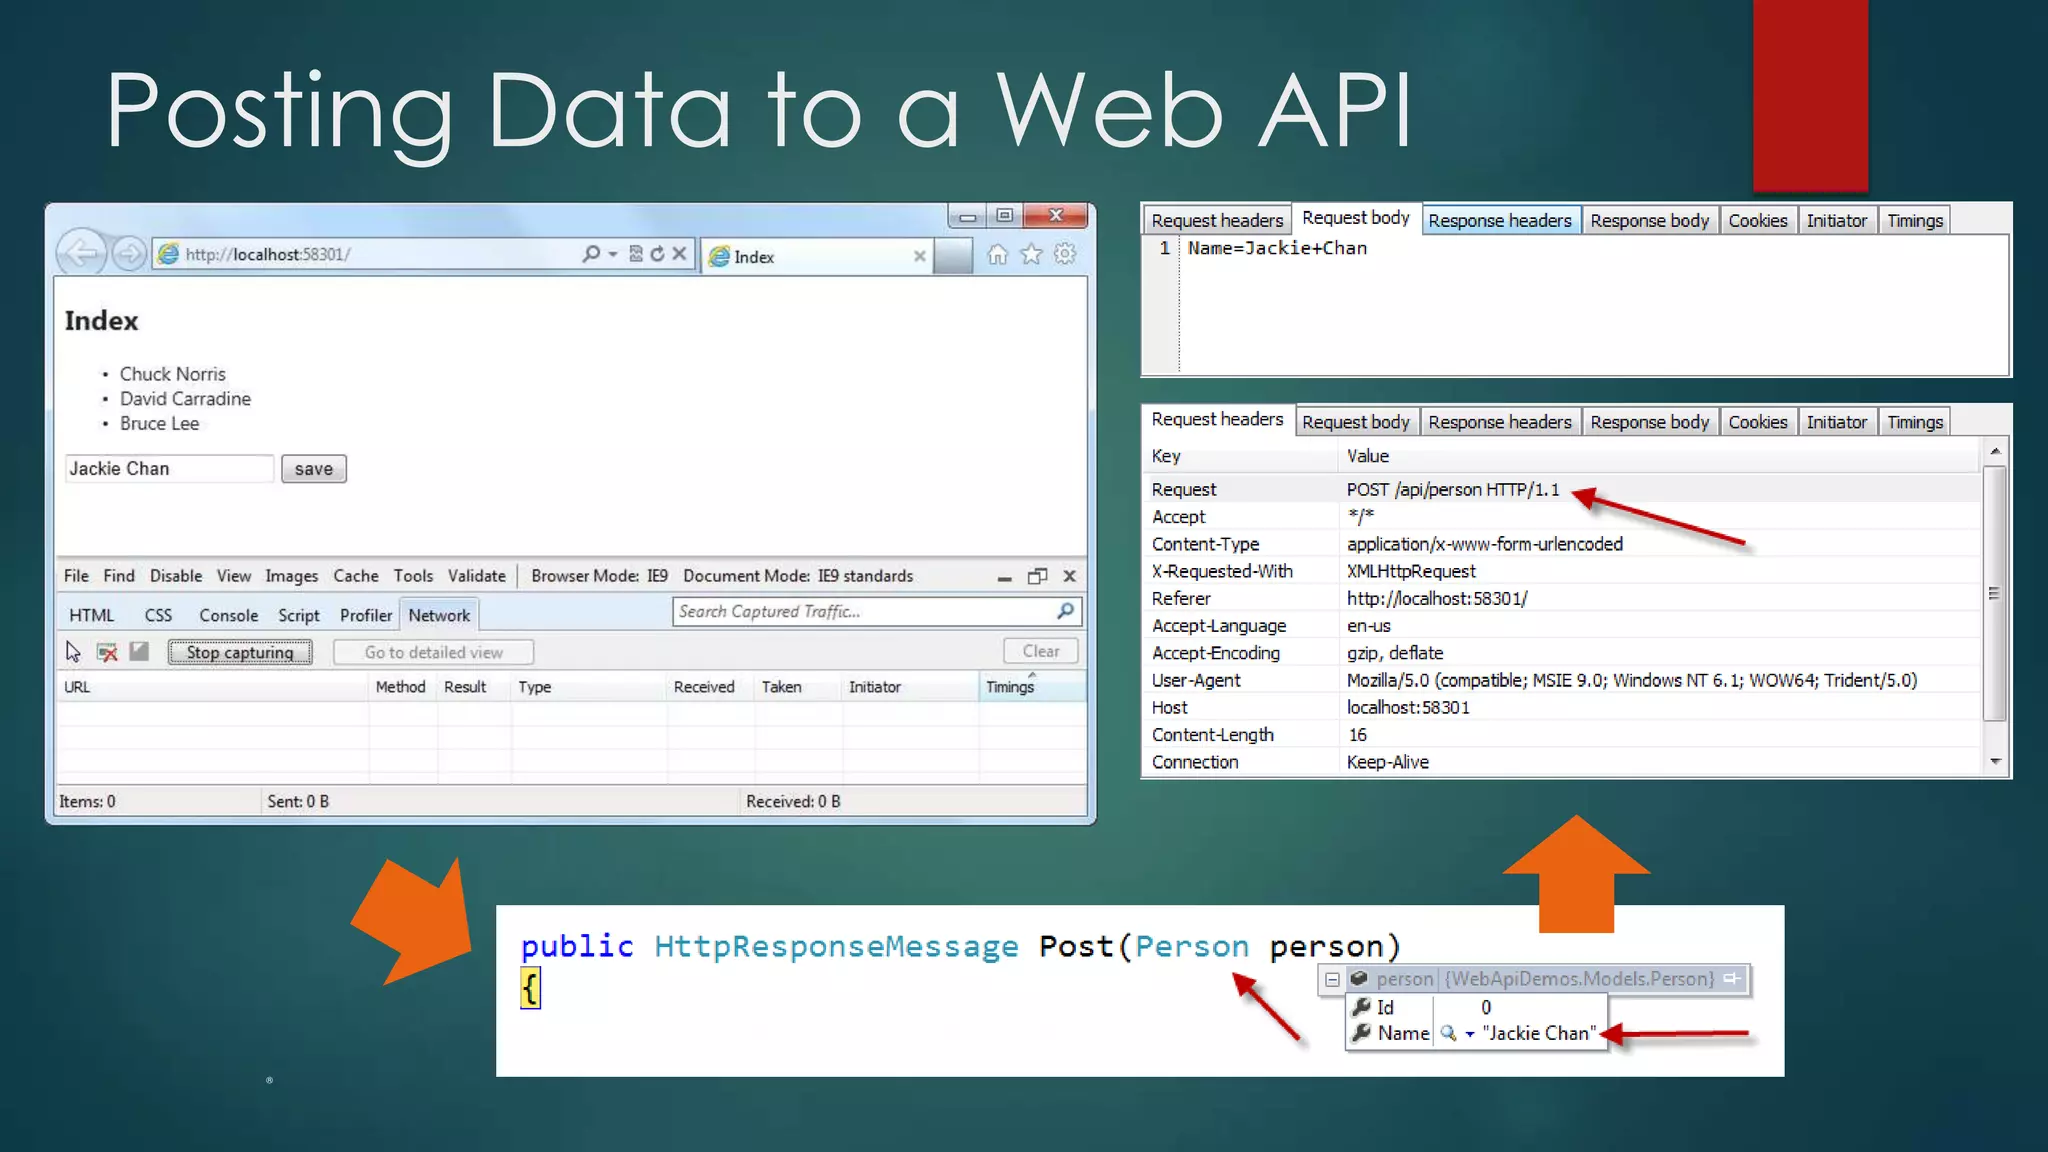Click the Jackie Chan name input field
Screen dimensions: 2048x1152
169,469
